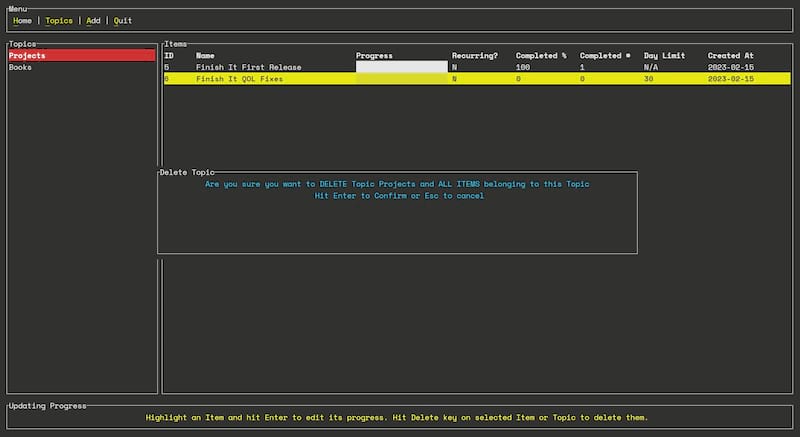
Task: Open the Topics menu item
Action: coord(59,21)
